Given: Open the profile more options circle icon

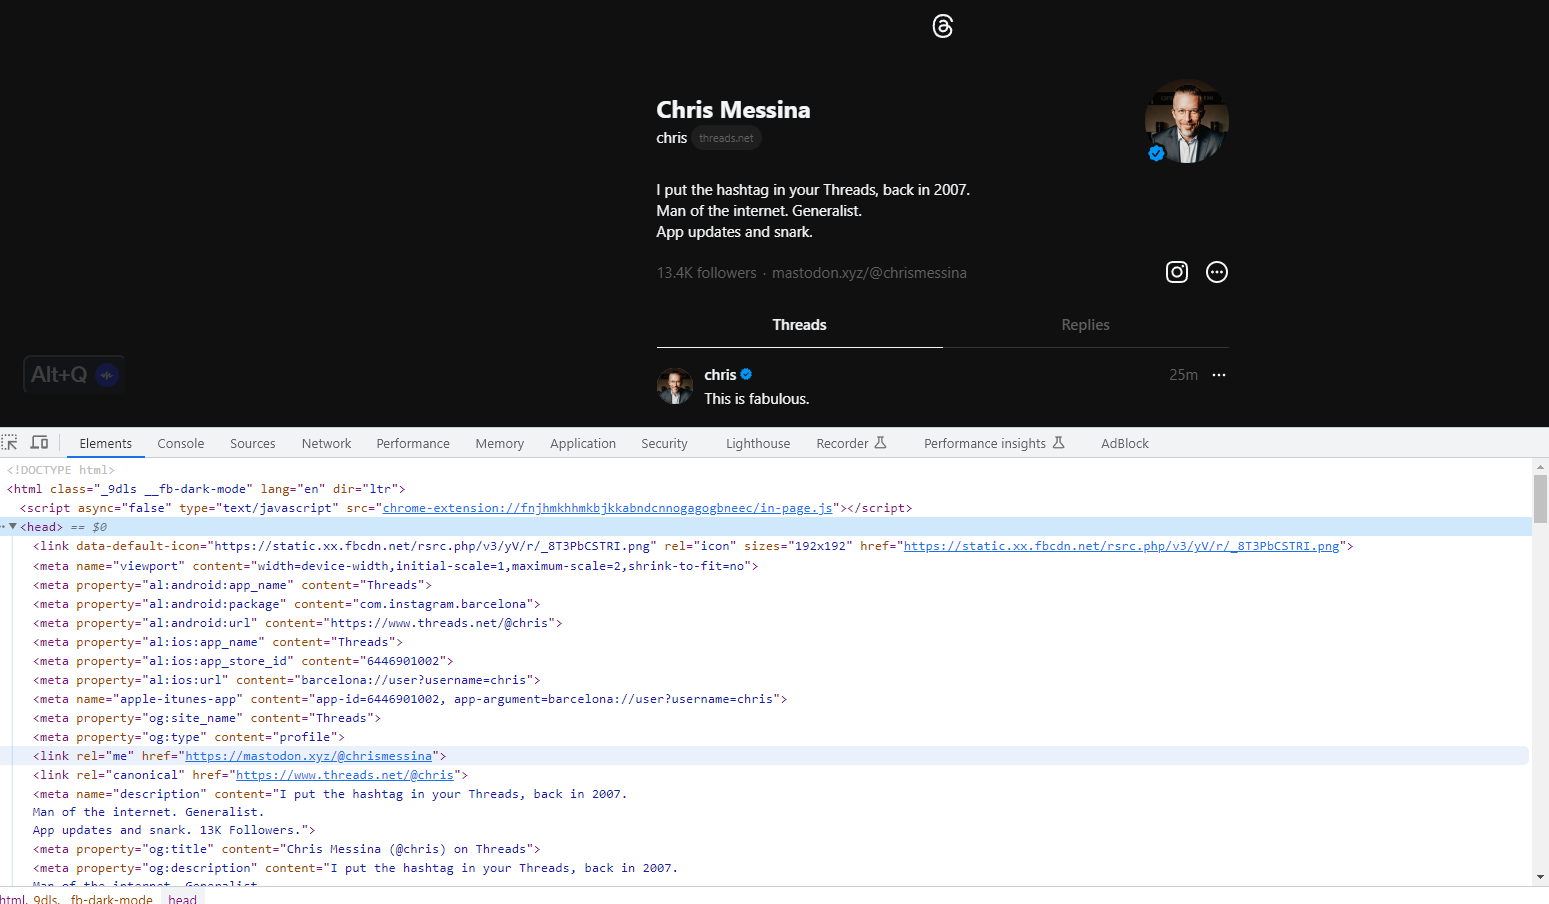Looking at the screenshot, I should [1217, 272].
